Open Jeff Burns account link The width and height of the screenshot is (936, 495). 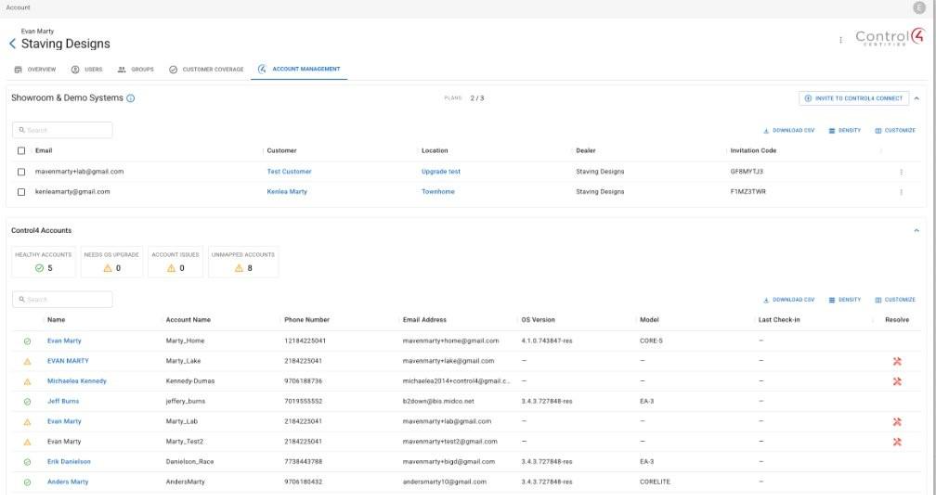(63, 402)
